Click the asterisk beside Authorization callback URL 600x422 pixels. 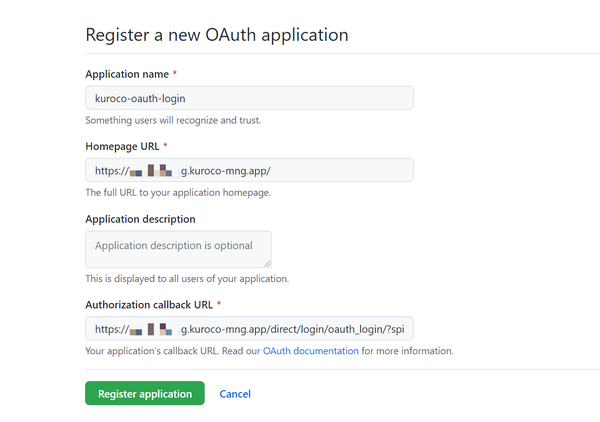[219, 303]
